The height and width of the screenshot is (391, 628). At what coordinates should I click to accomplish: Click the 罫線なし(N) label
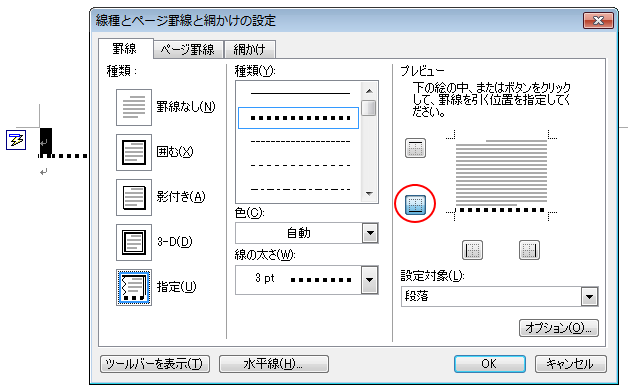186,107
